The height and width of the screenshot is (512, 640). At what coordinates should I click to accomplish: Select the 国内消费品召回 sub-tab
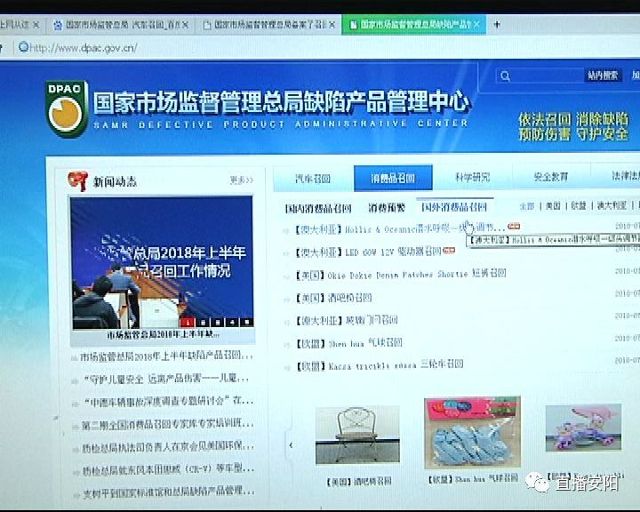click(318, 209)
